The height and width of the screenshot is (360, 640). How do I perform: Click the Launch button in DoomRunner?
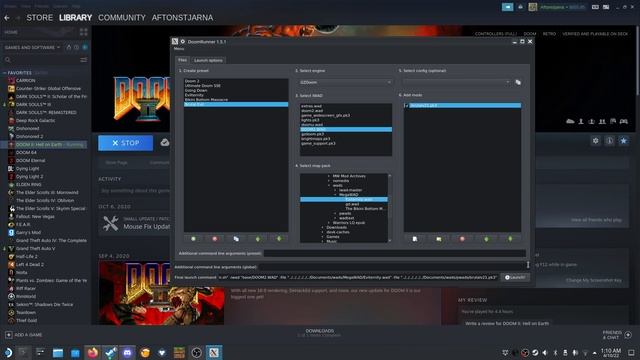[515, 277]
